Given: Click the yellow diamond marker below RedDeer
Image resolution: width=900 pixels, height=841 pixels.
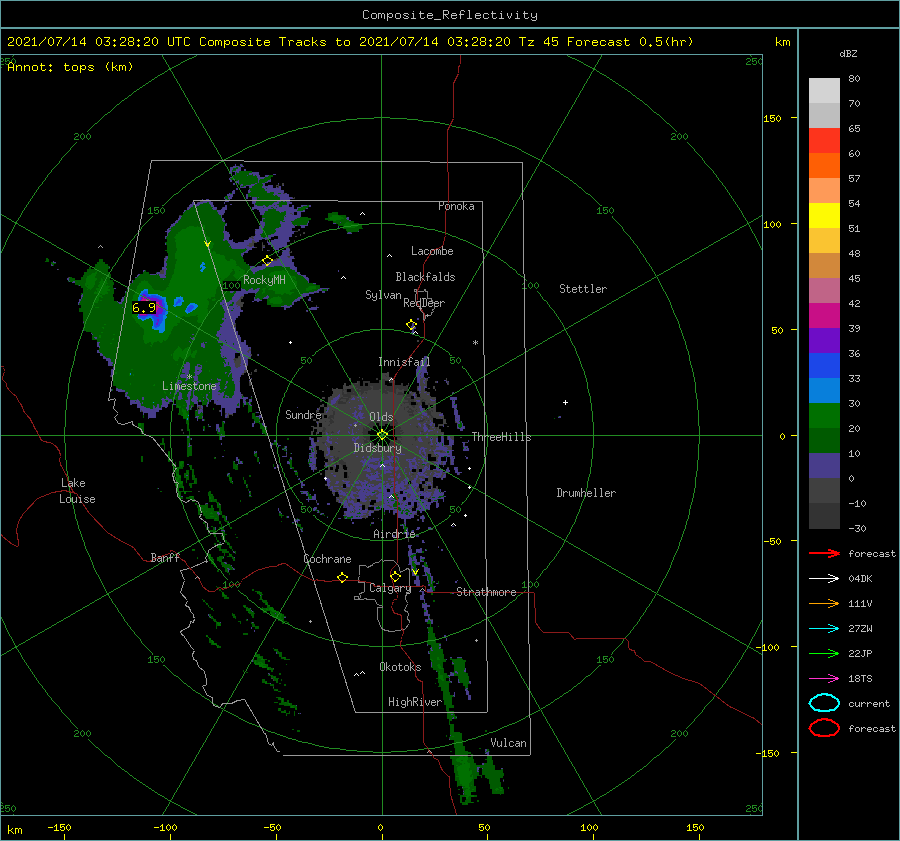Looking at the screenshot, I should pos(411,325).
